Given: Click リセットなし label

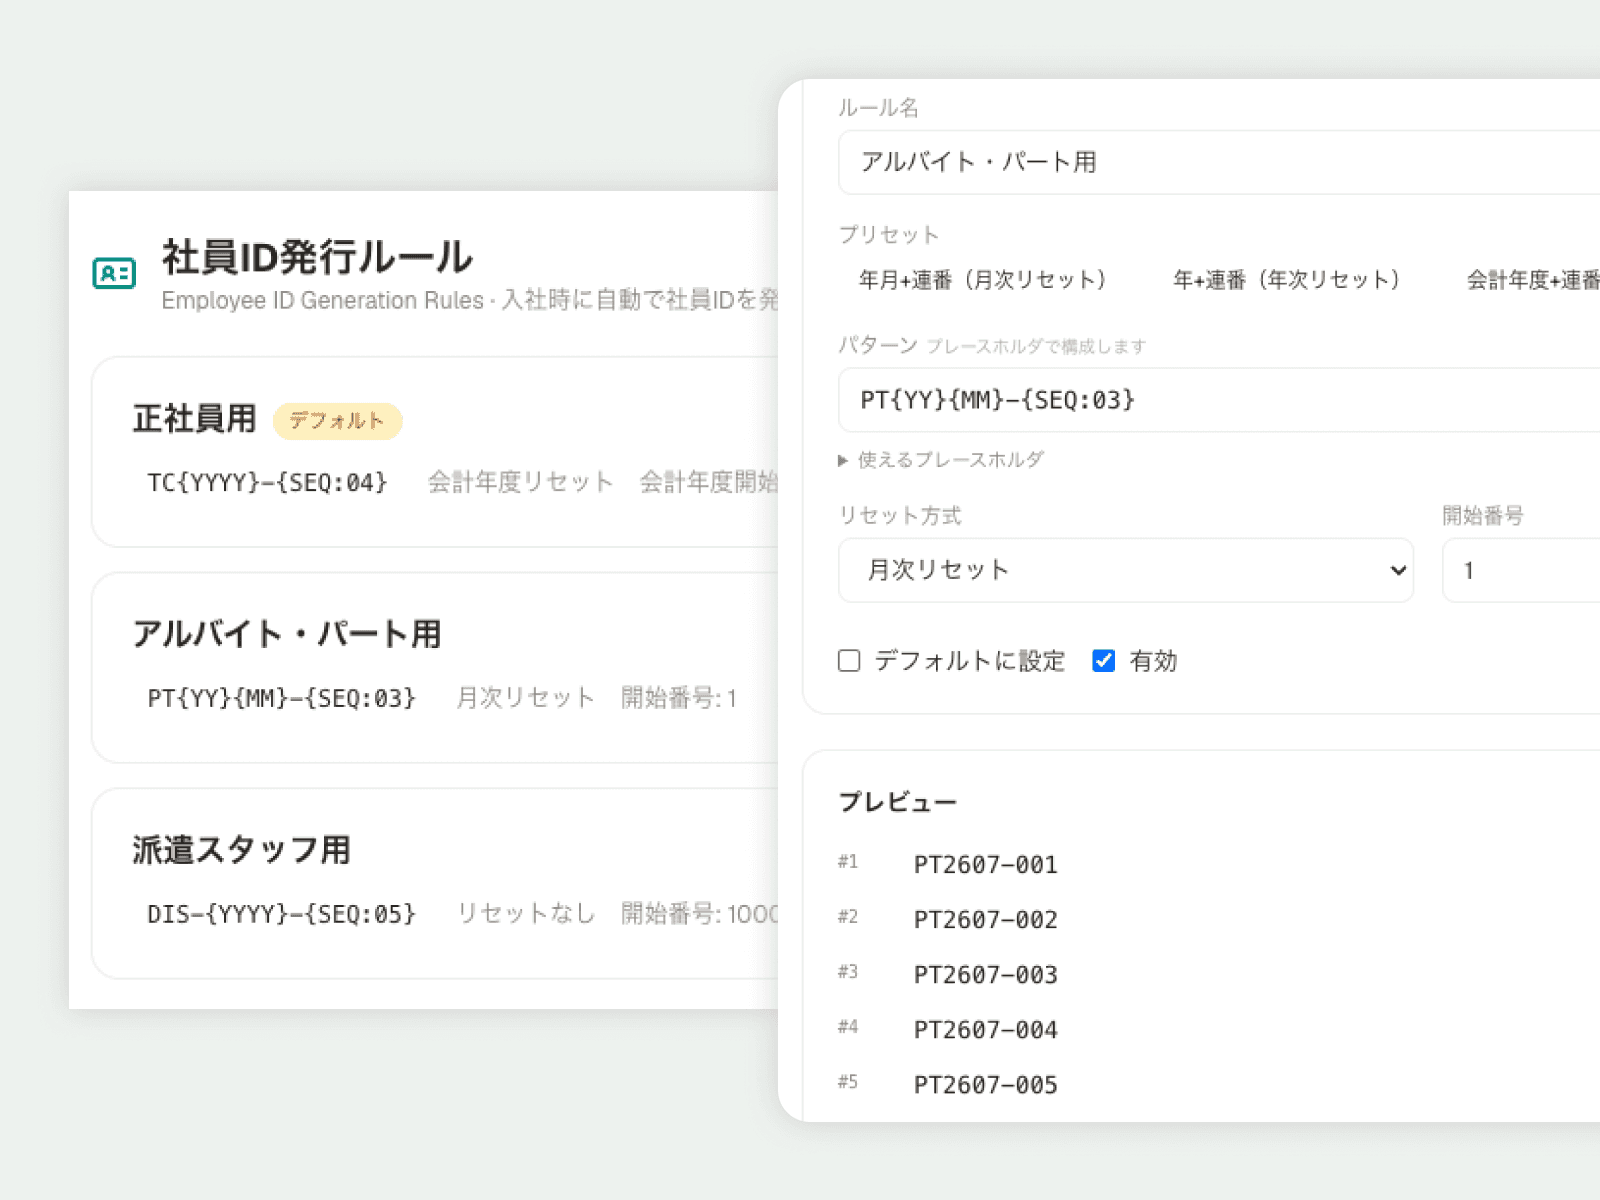Looking at the screenshot, I should pos(526,913).
